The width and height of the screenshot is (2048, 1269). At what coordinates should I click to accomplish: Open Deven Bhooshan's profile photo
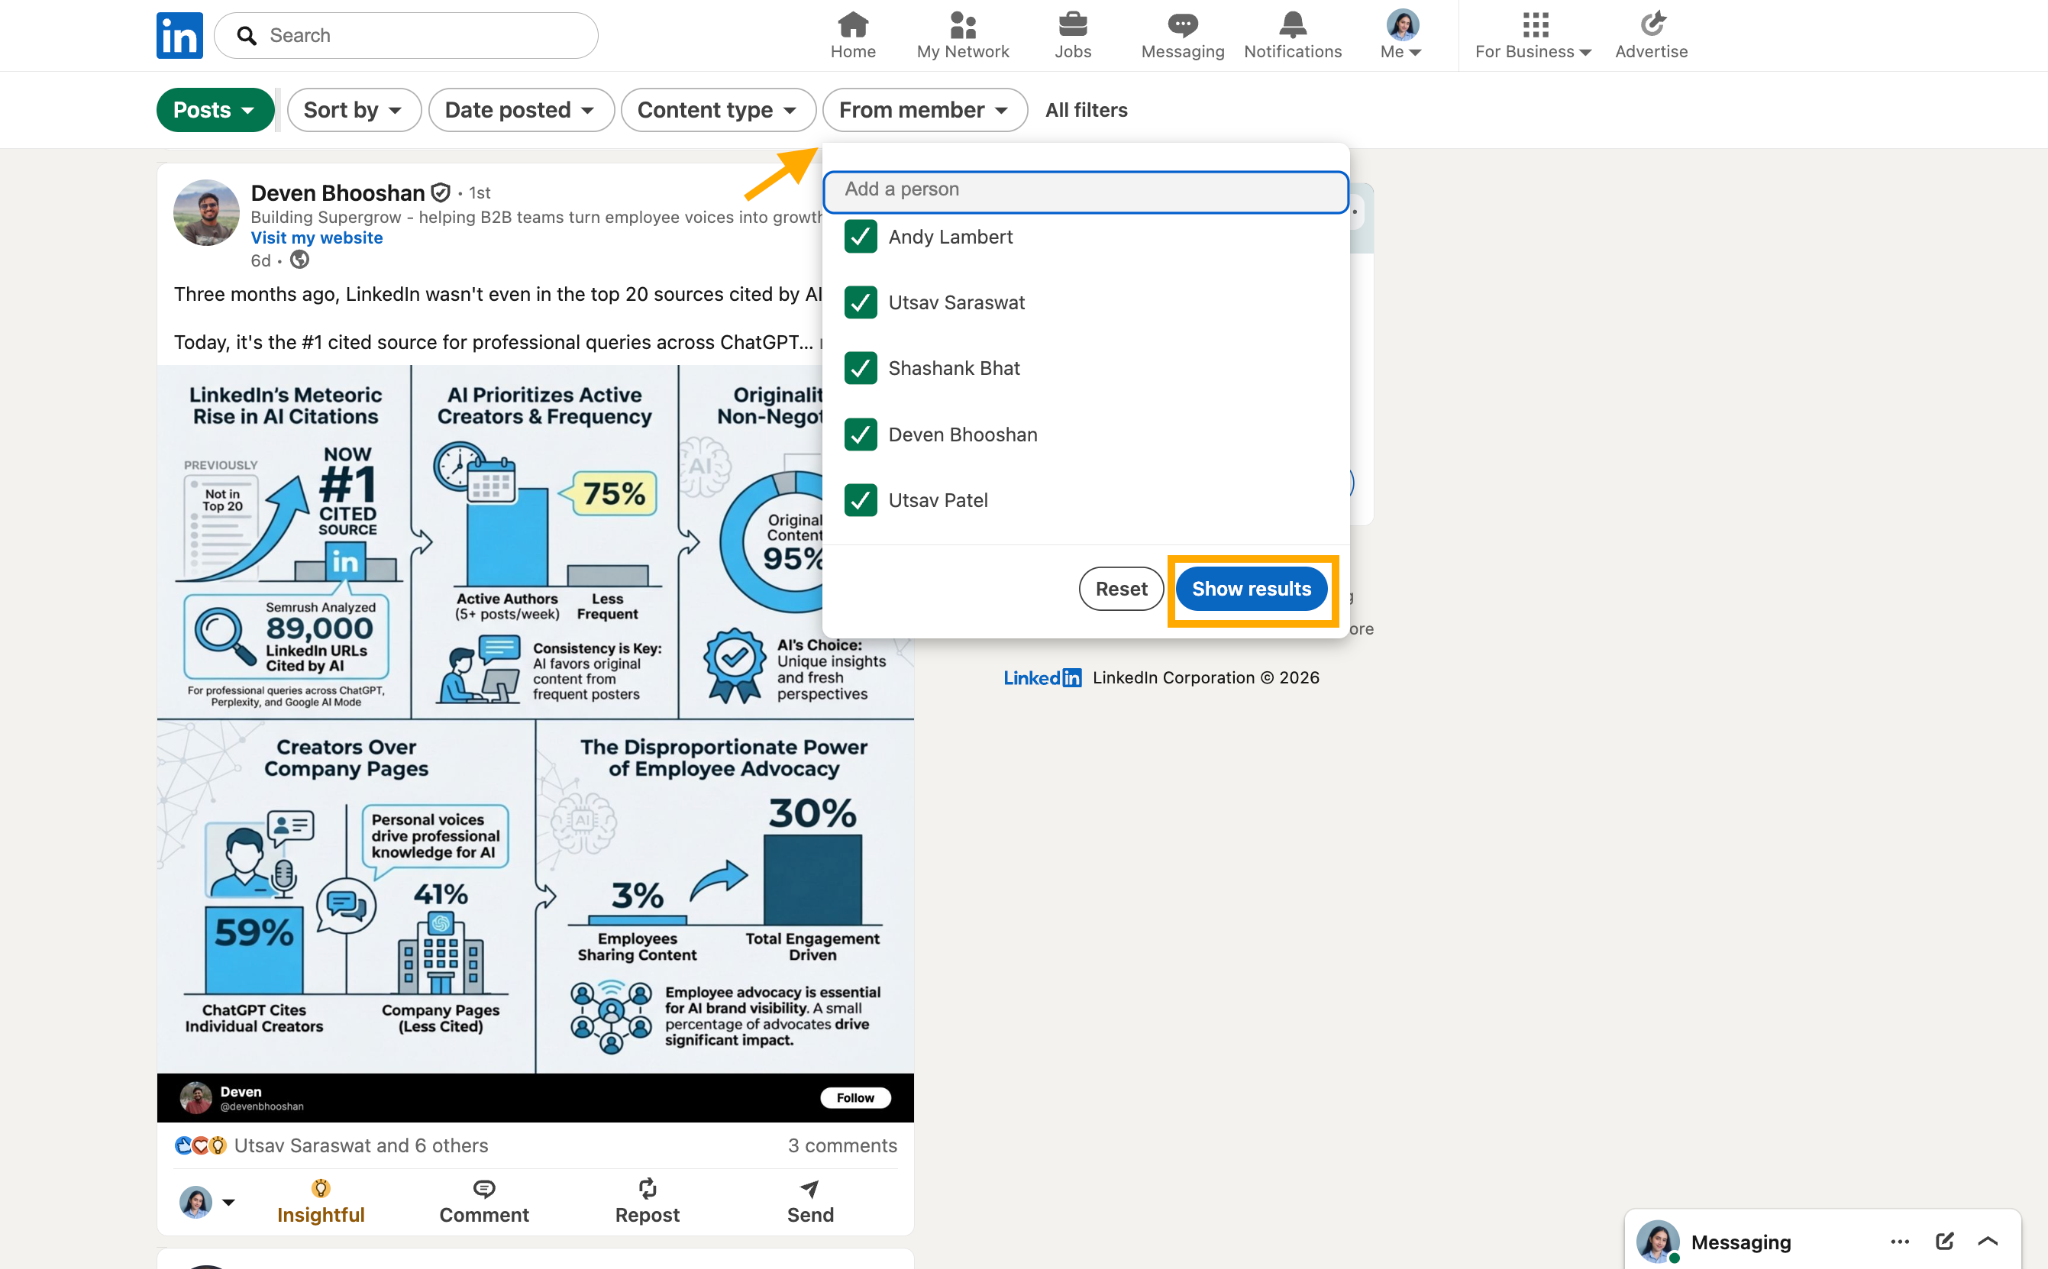tap(206, 213)
